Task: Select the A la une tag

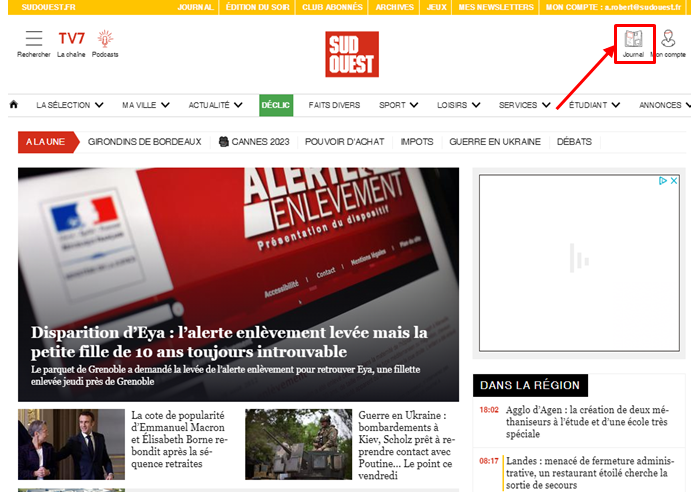Action: click(48, 142)
